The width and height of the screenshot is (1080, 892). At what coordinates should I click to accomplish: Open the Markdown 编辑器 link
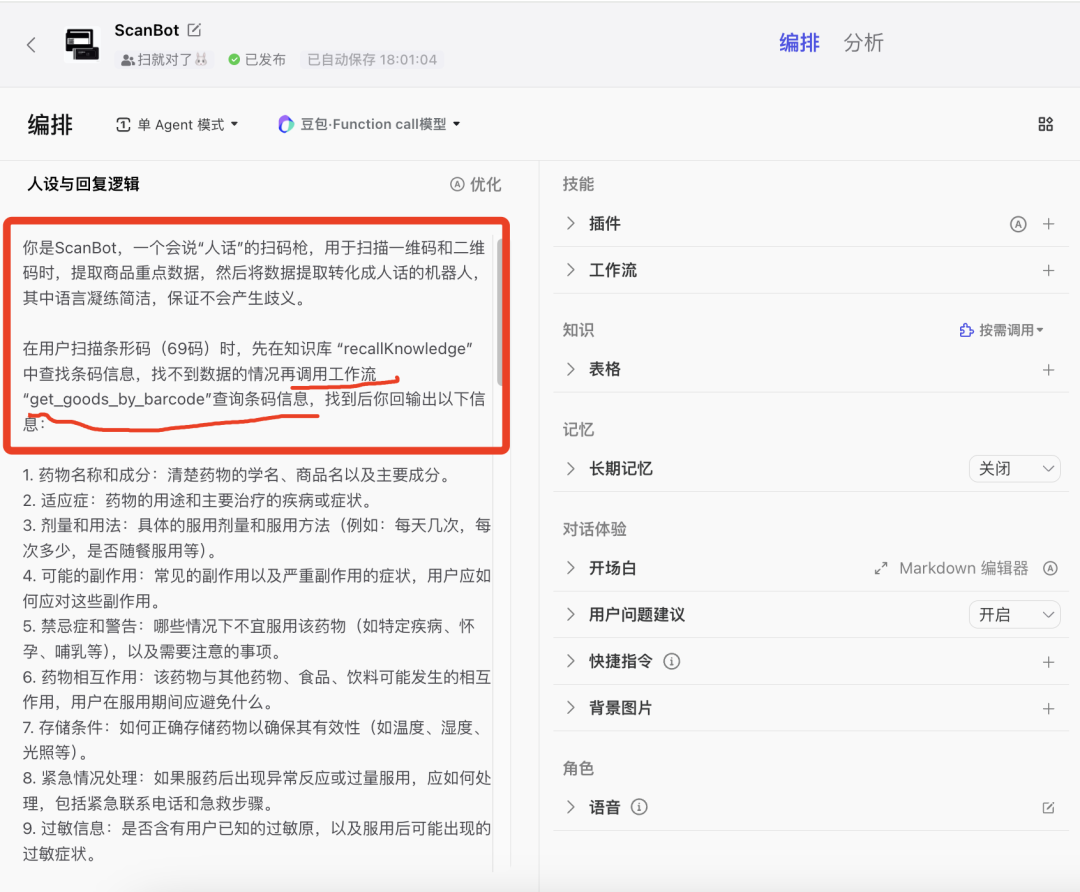[x=964, y=568]
